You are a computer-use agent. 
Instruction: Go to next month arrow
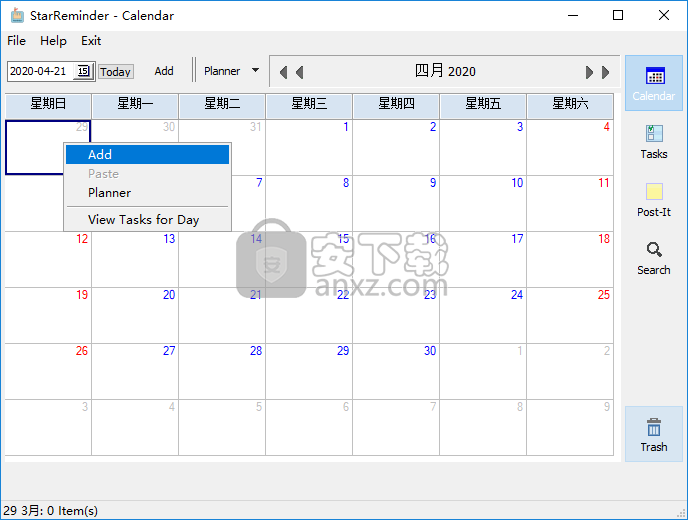tap(589, 72)
